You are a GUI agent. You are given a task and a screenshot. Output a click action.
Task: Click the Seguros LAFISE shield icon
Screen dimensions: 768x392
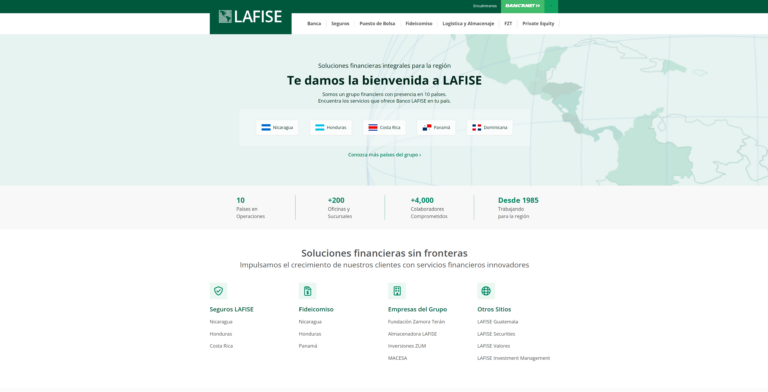tap(218, 291)
